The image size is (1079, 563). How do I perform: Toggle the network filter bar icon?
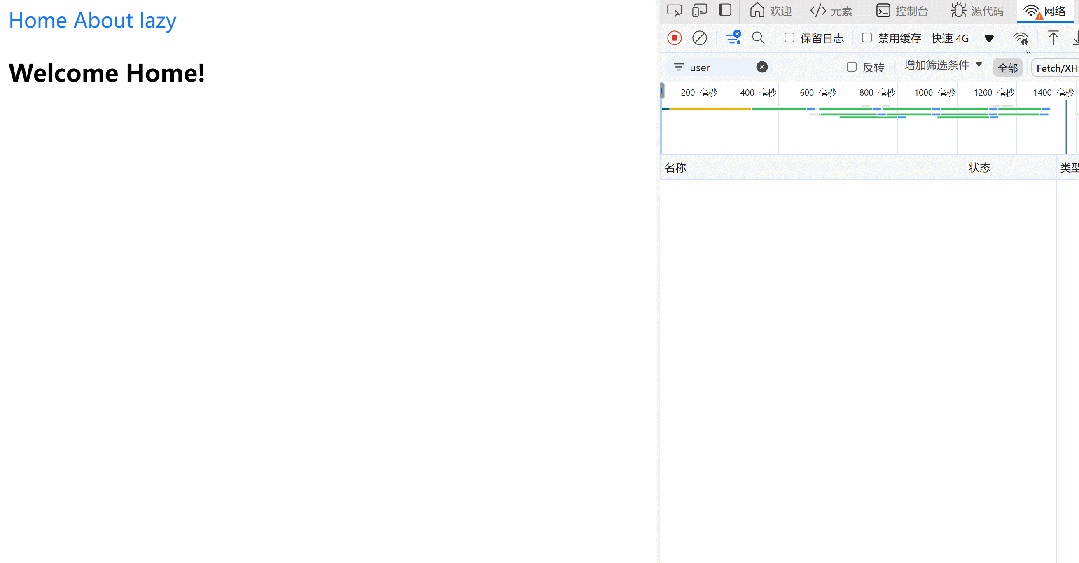(734, 38)
